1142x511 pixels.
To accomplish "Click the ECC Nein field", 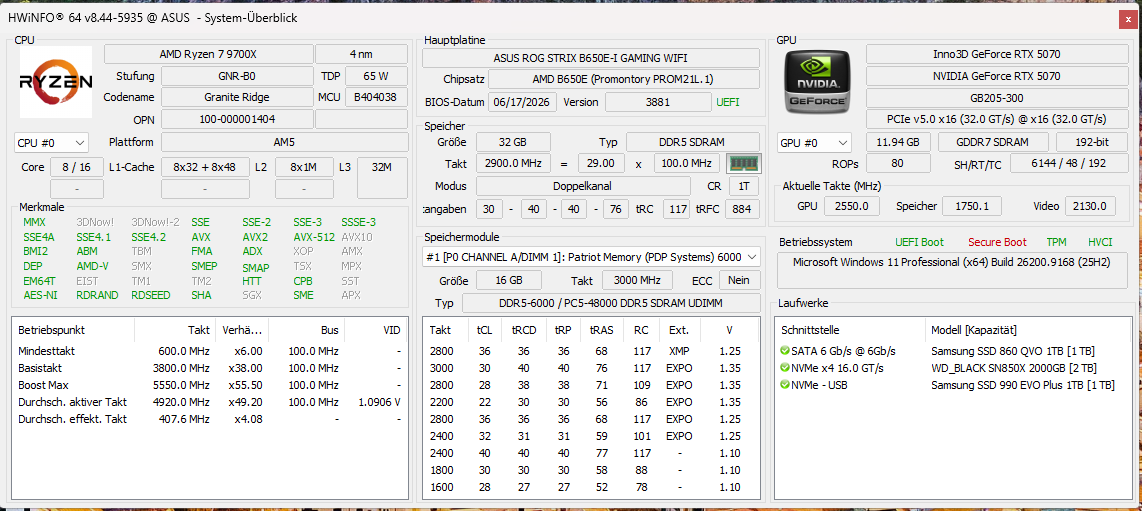I will coord(739,280).
